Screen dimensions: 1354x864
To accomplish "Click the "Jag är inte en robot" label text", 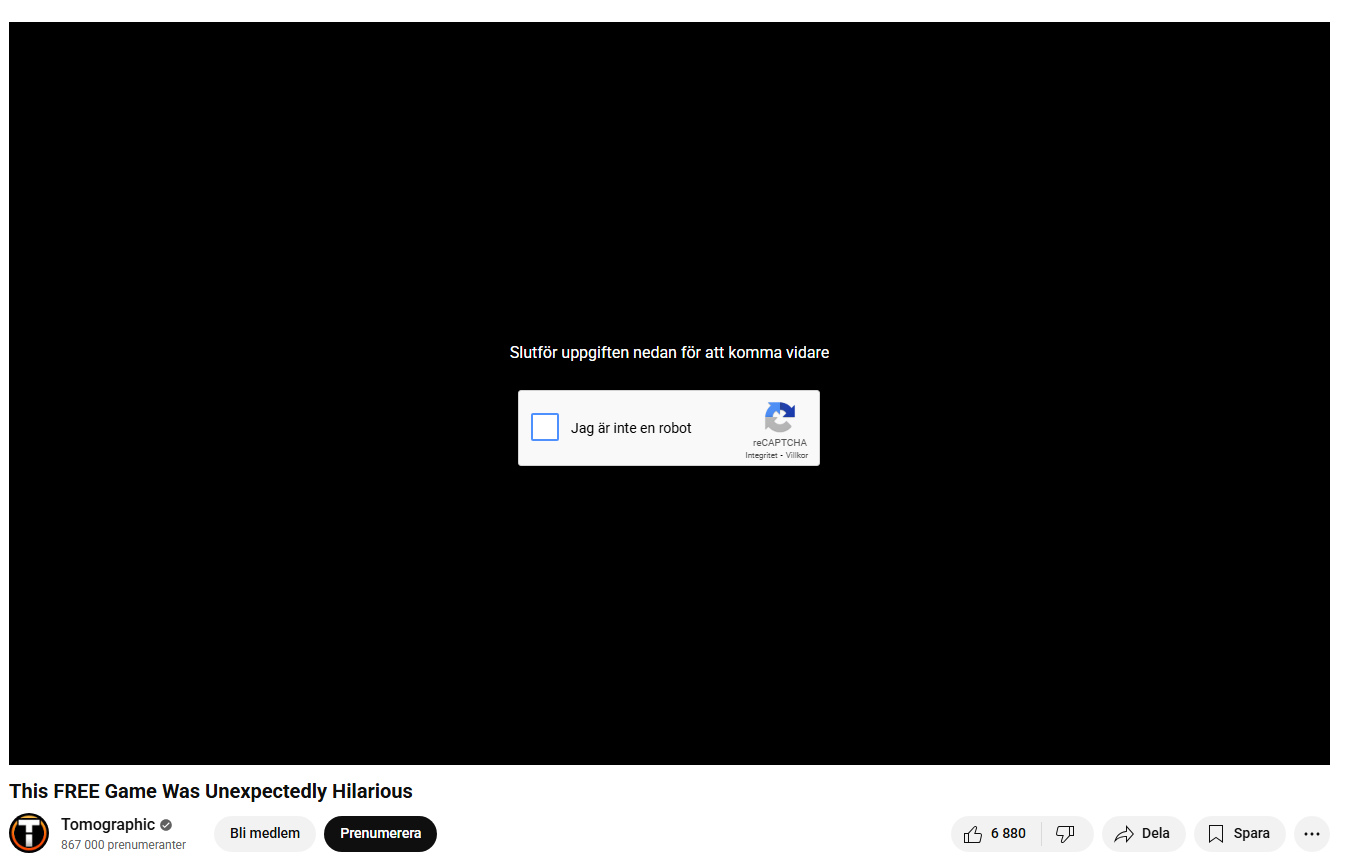I will click(x=631, y=428).
